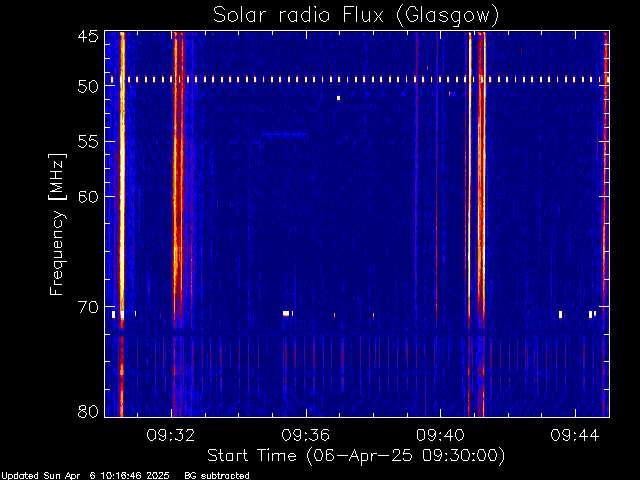The image size is (640, 480).
Task: Click the 09:44 time tick label
Action: [x=575, y=435]
